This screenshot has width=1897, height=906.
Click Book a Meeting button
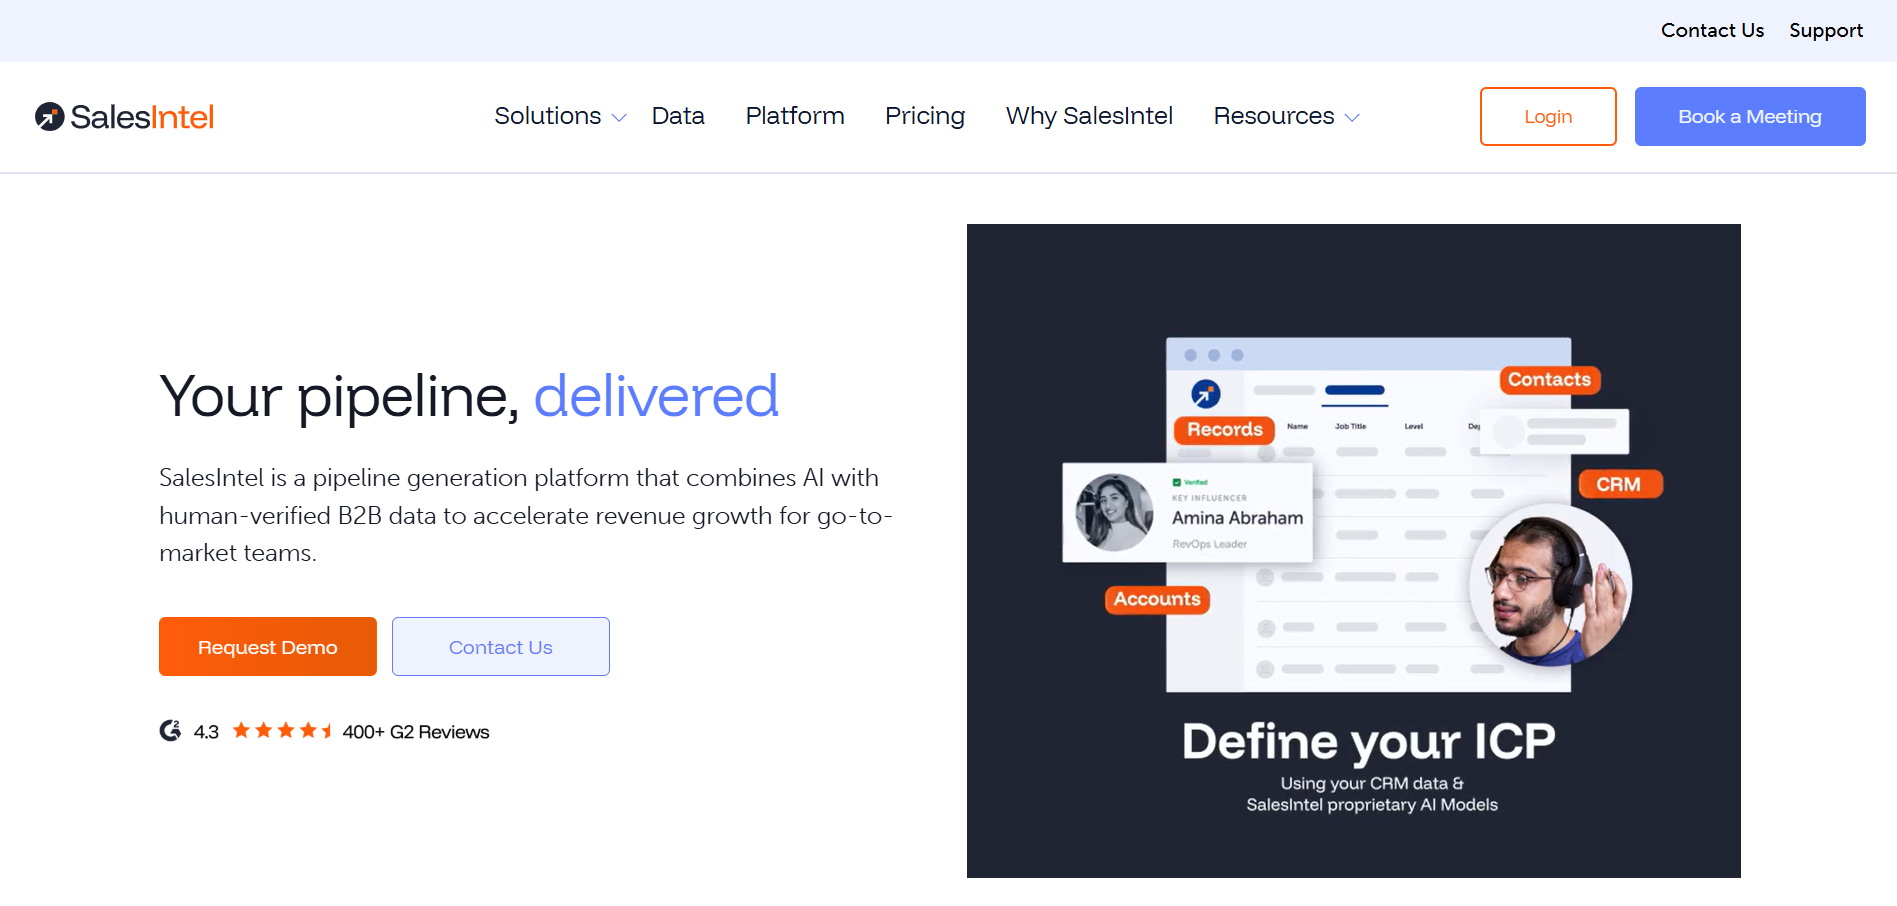coord(1750,116)
